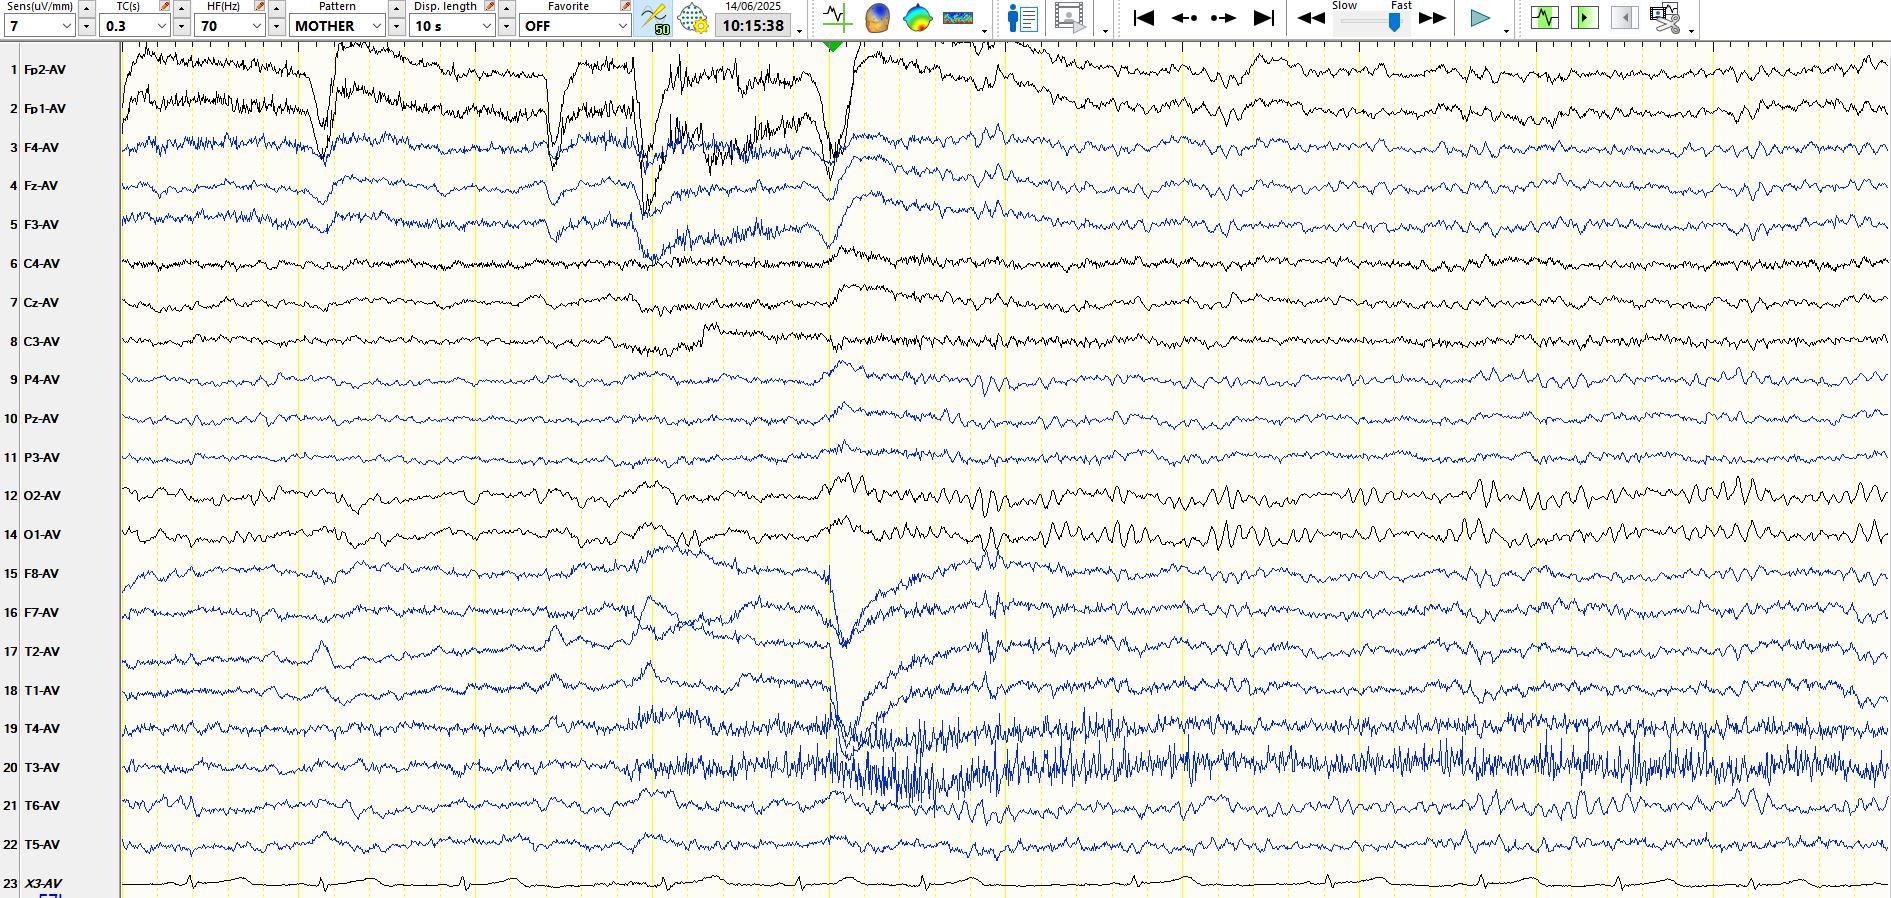Step TC(s) value down

click(x=182, y=27)
